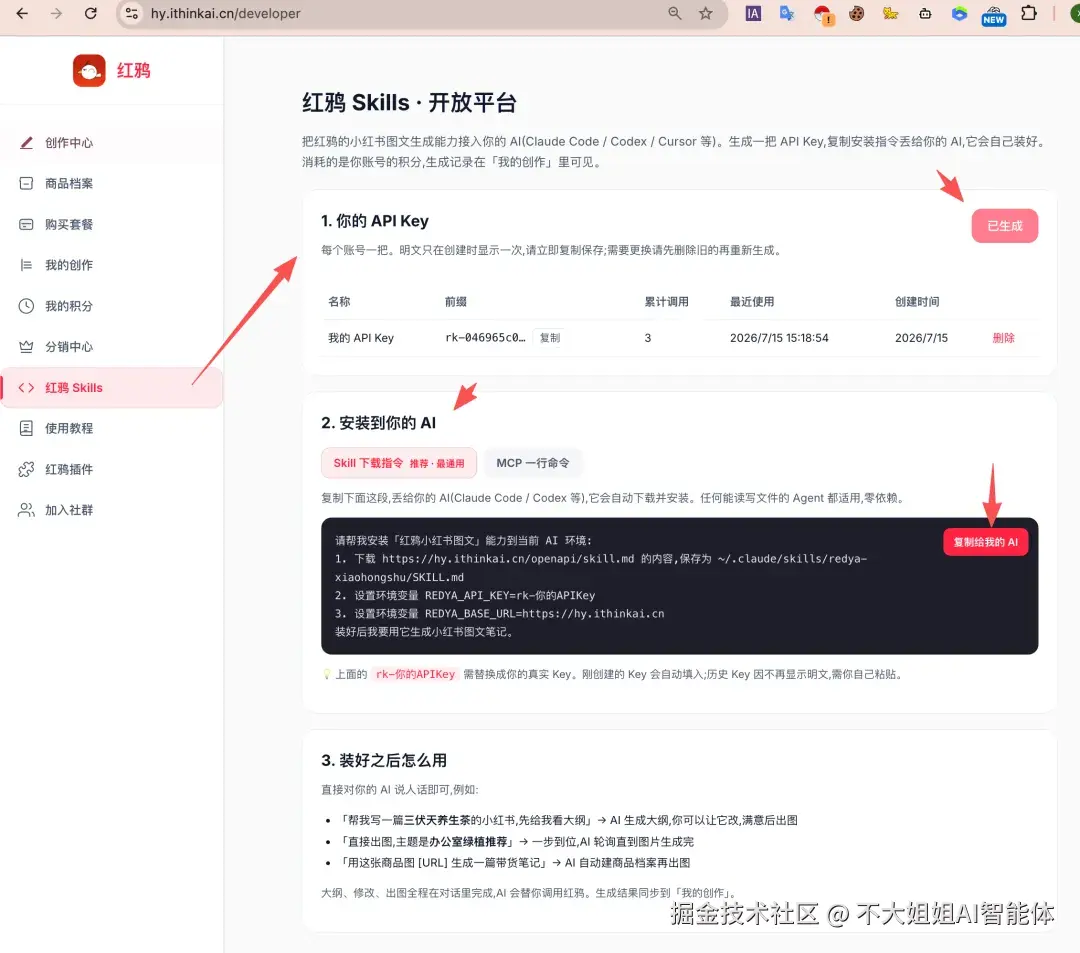Image resolution: width=1080 pixels, height=953 pixels.
Task: Switch to Skill 下载指令 tab
Action: [x=399, y=463]
